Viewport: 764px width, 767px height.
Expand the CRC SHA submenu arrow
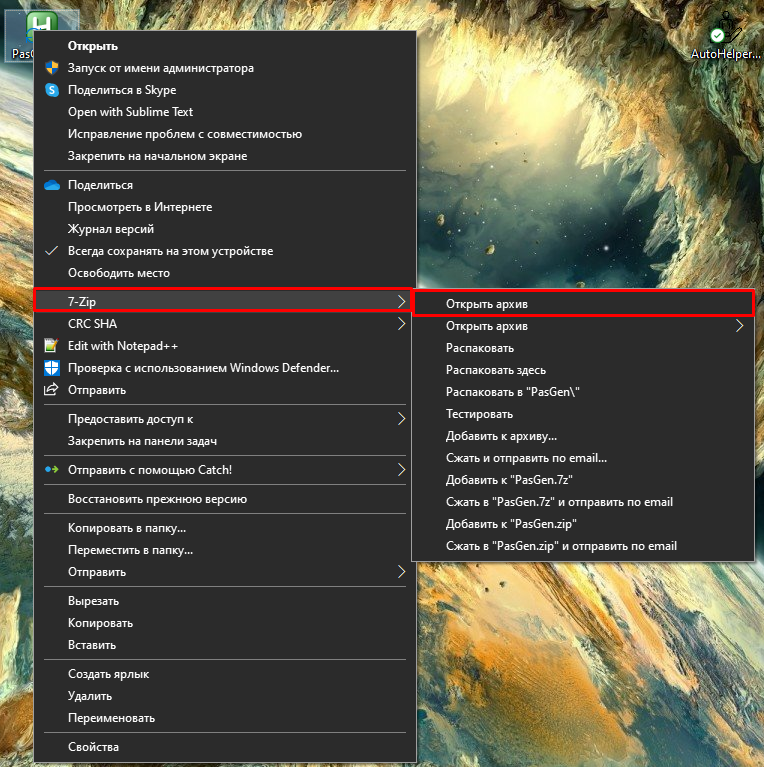point(401,323)
